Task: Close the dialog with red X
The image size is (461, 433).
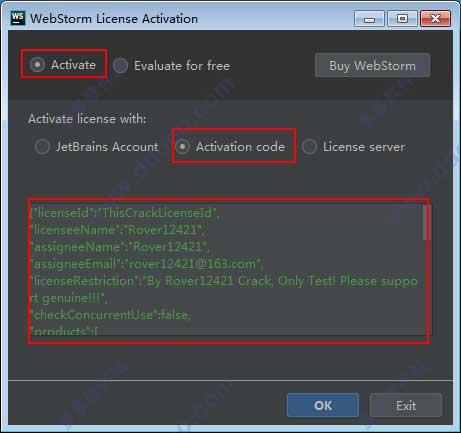Action: tap(435, 19)
